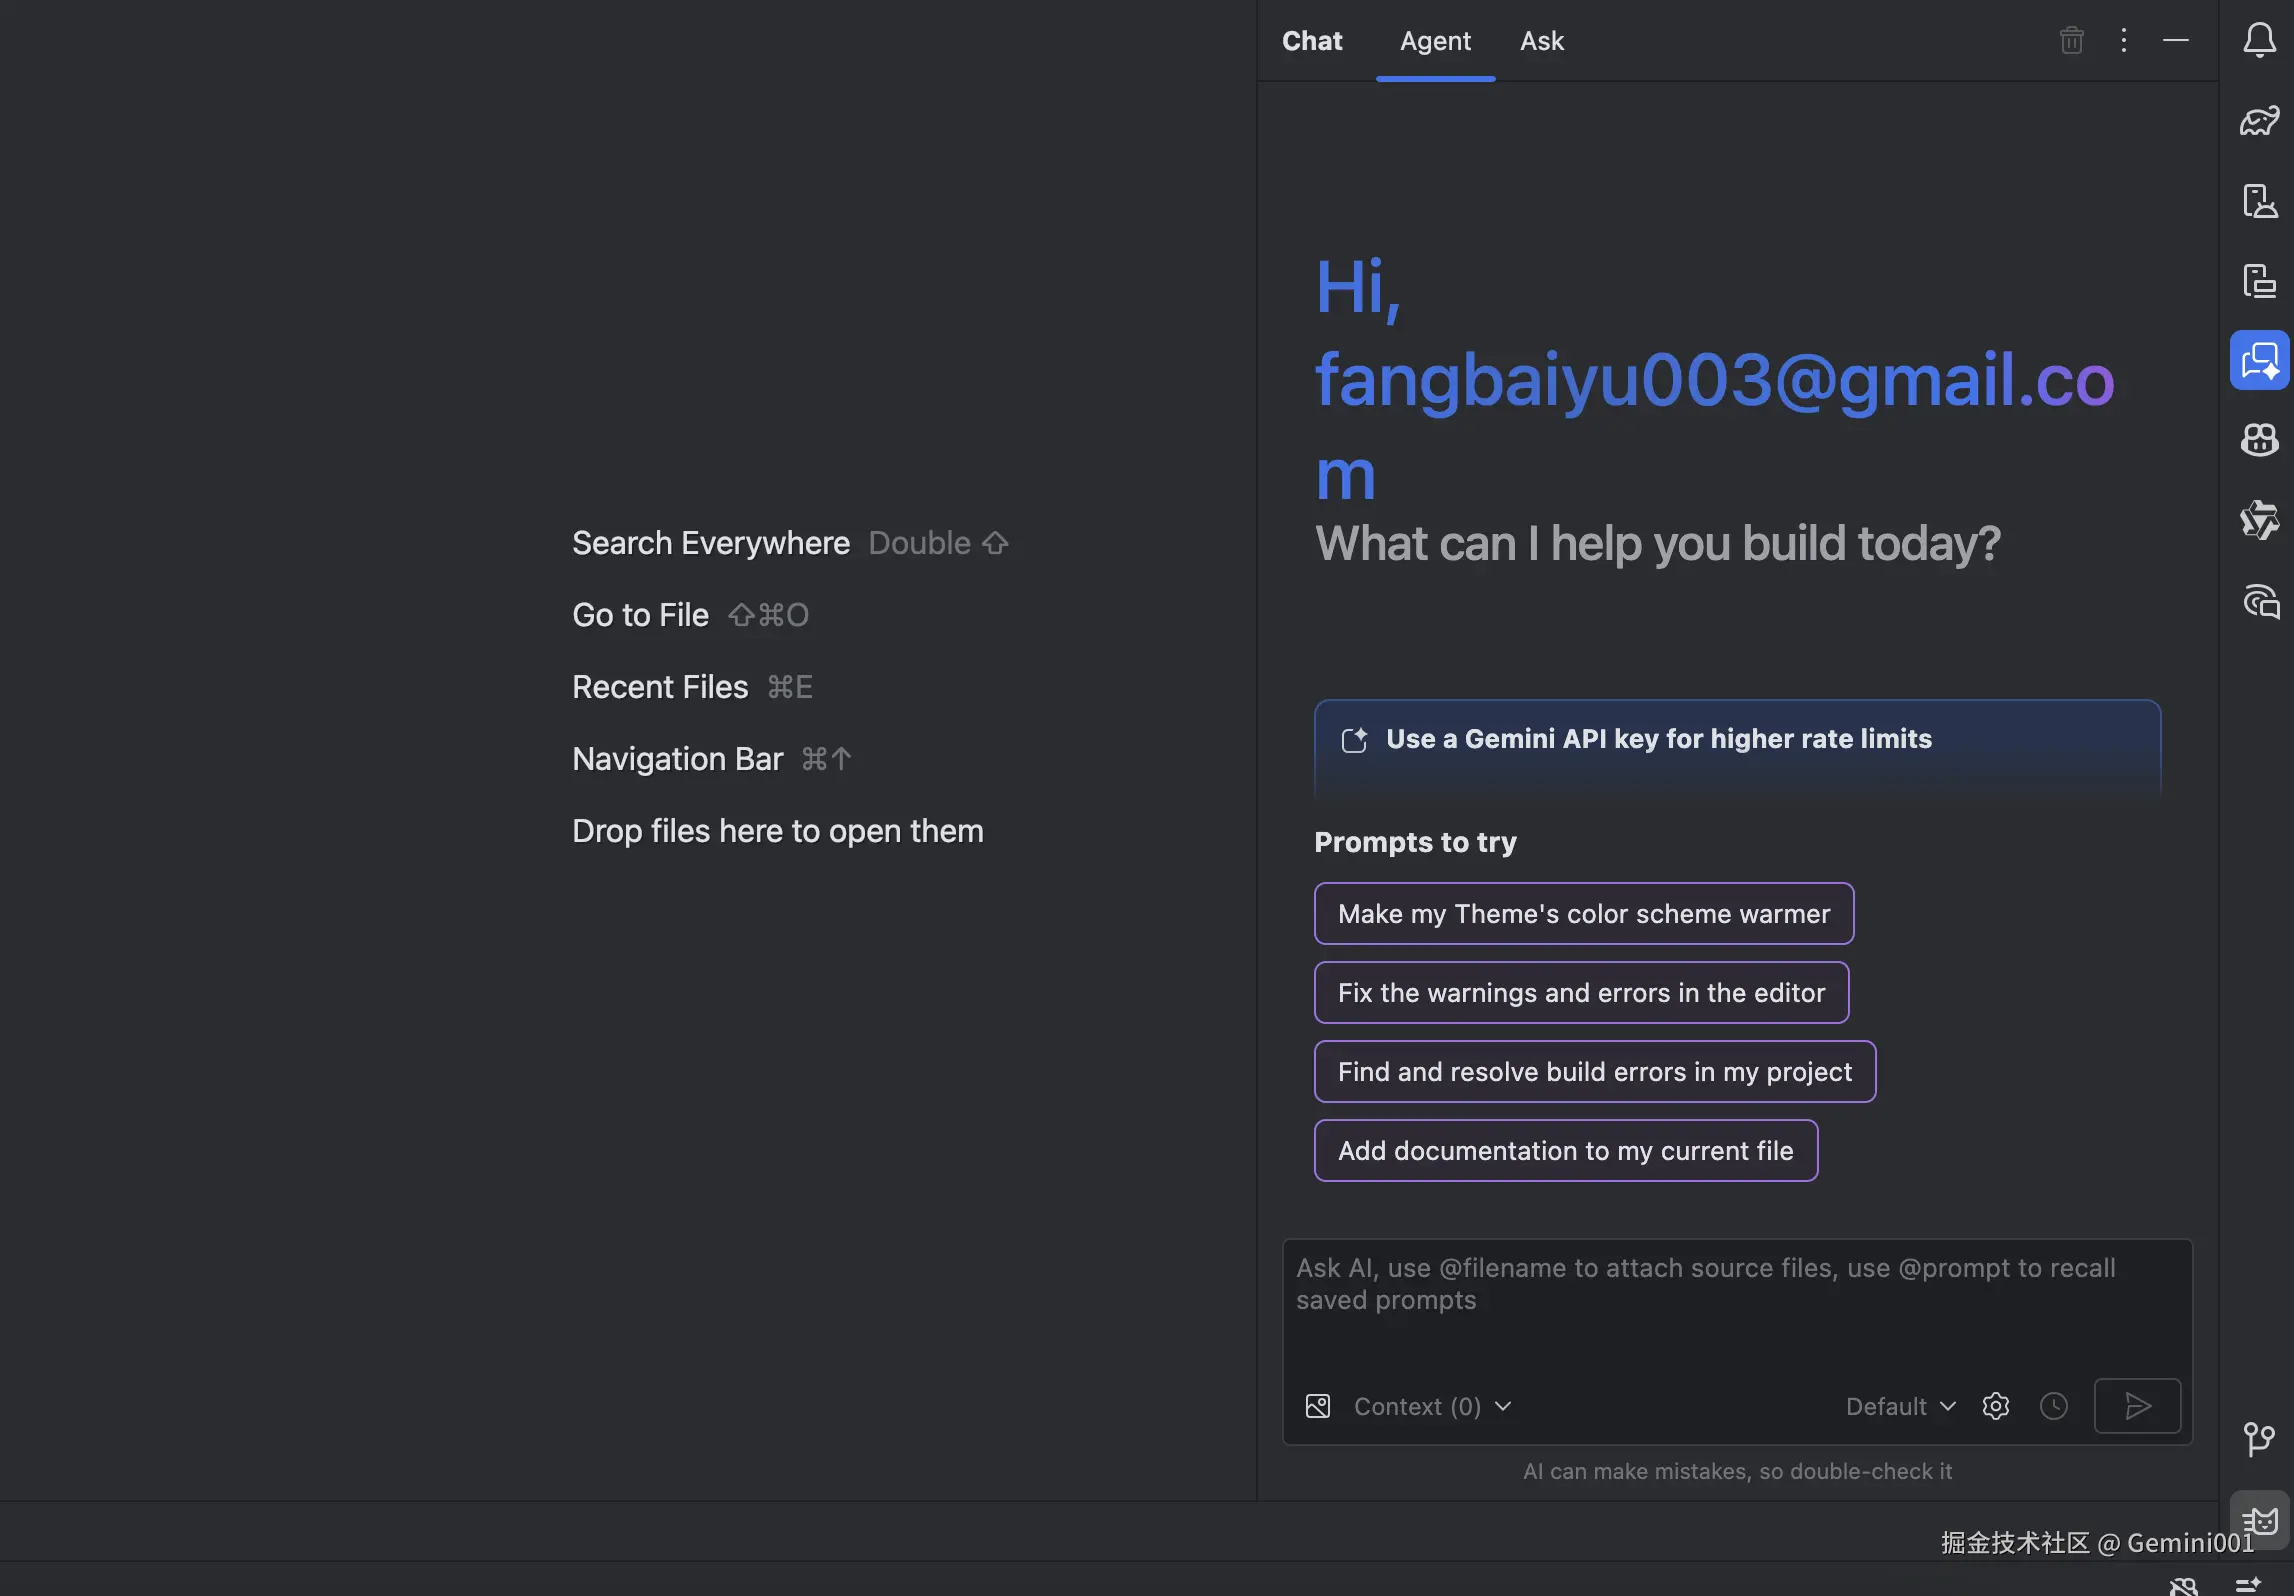Open the Gradle tool window
The height and width of the screenshot is (1596, 2294).
tap(2259, 121)
